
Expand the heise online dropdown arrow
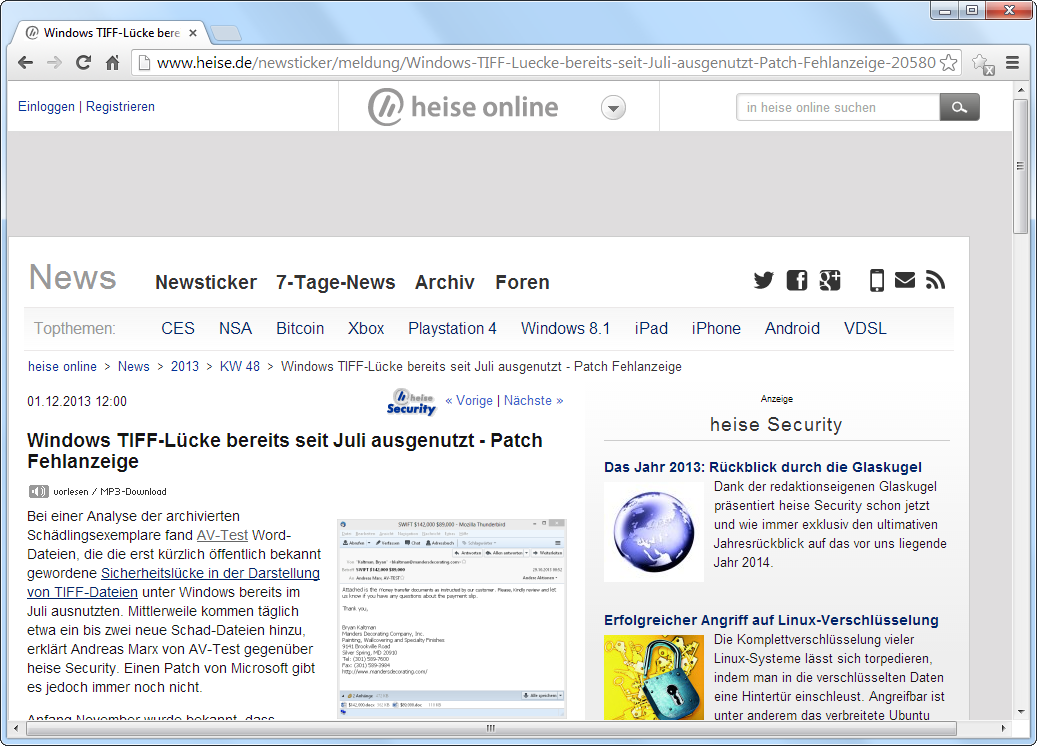(614, 108)
